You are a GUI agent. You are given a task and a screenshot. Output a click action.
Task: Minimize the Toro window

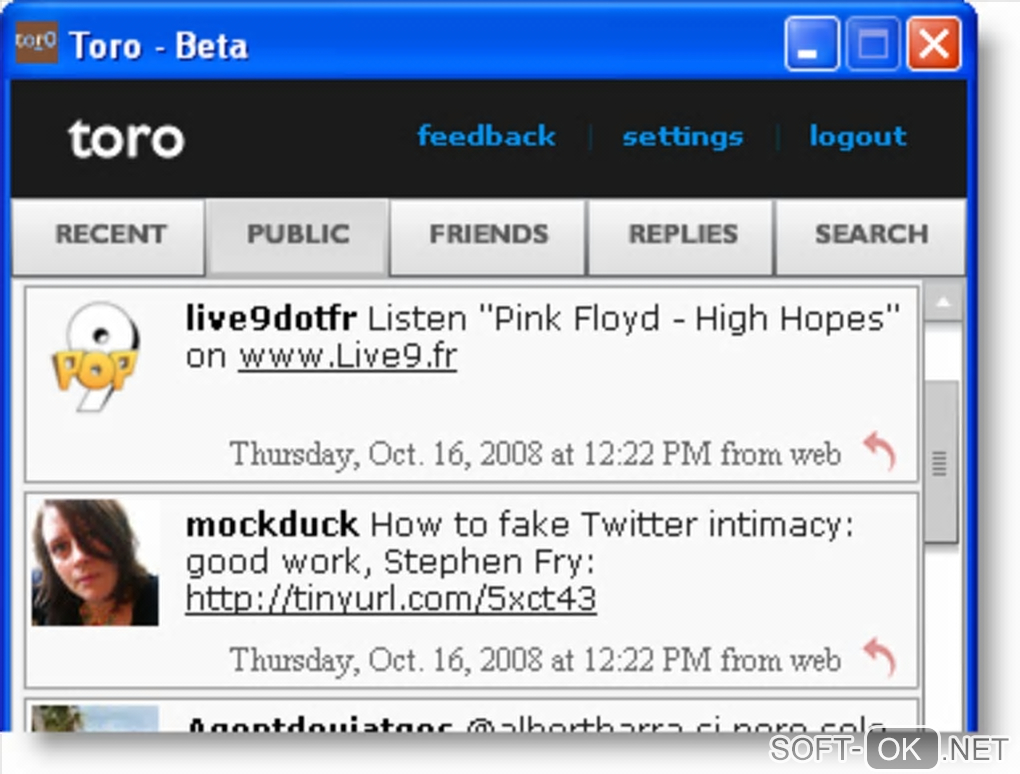click(811, 44)
